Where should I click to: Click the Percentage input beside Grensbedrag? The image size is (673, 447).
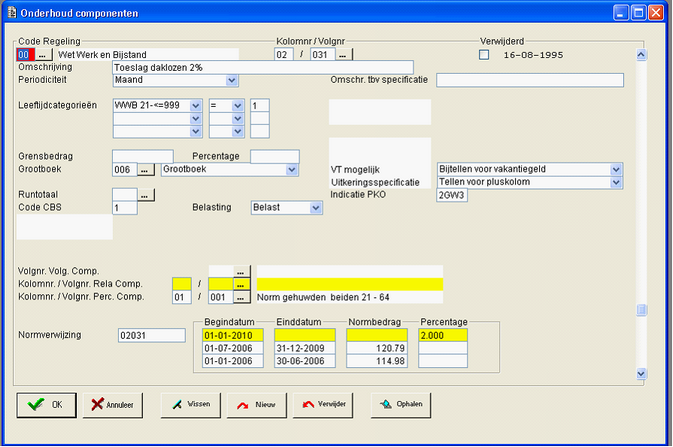[x=275, y=156]
